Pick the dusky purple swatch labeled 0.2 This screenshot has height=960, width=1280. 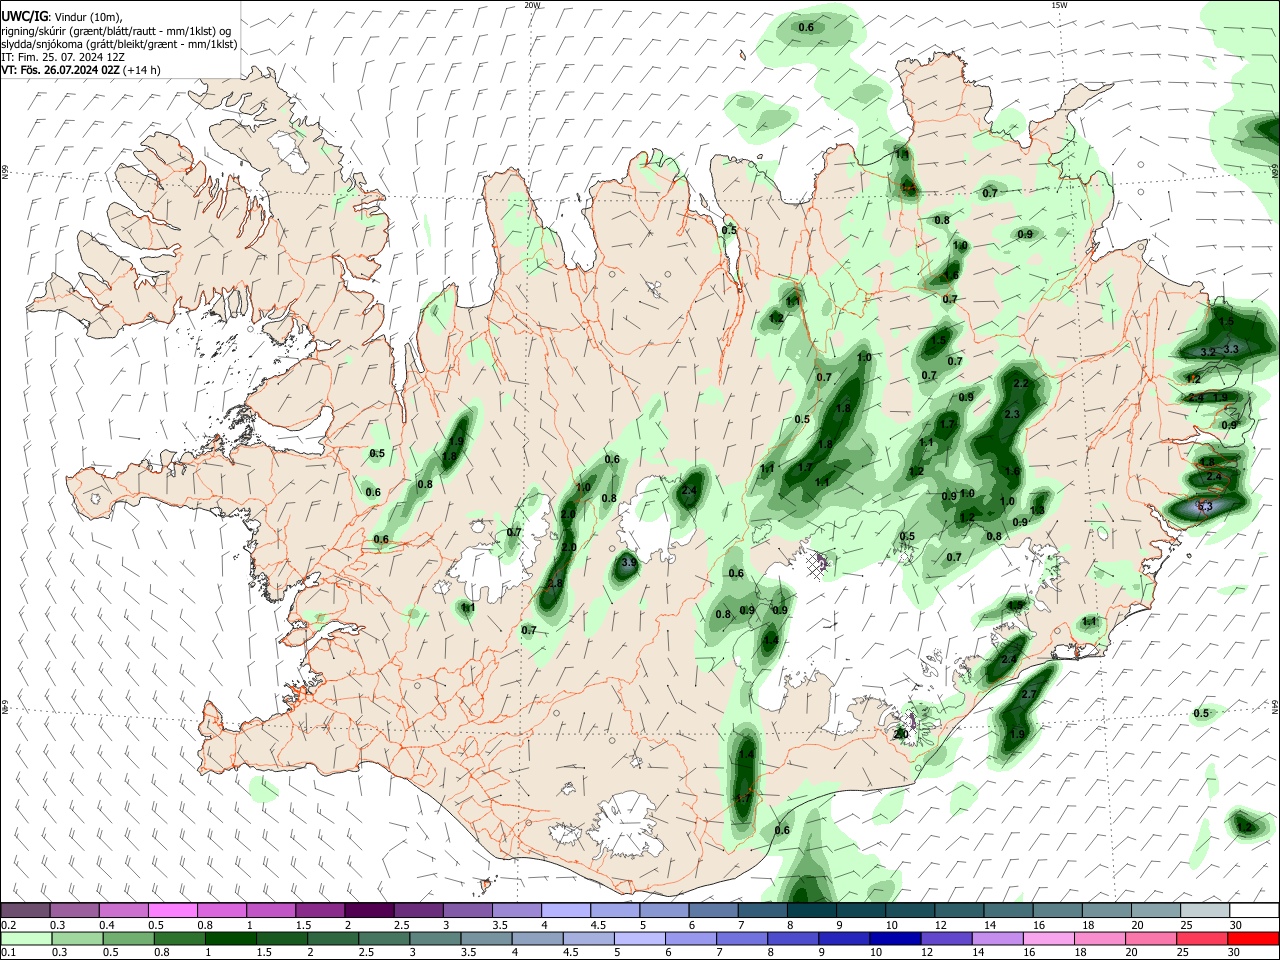26,910
